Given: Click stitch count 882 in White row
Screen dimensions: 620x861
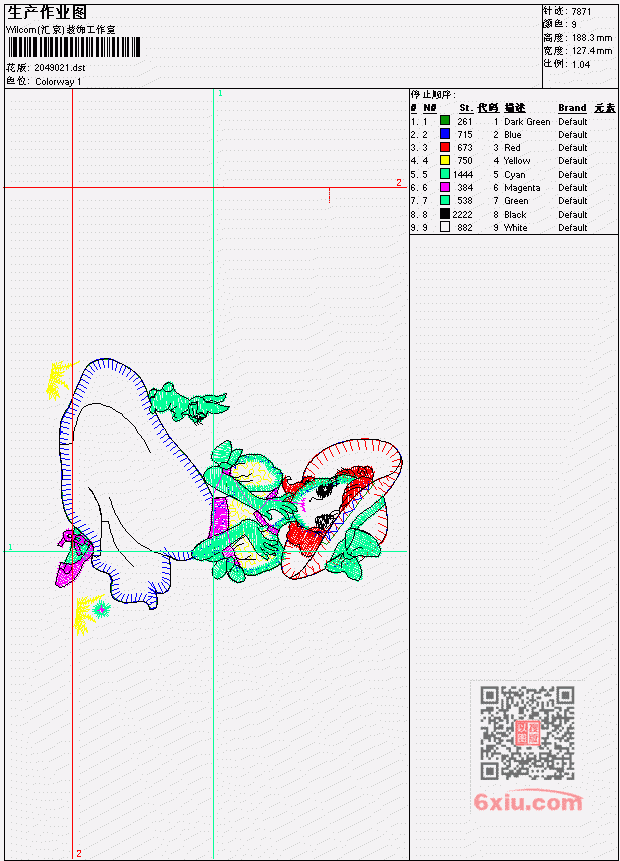Looking at the screenshot, I should coord(465,227).
